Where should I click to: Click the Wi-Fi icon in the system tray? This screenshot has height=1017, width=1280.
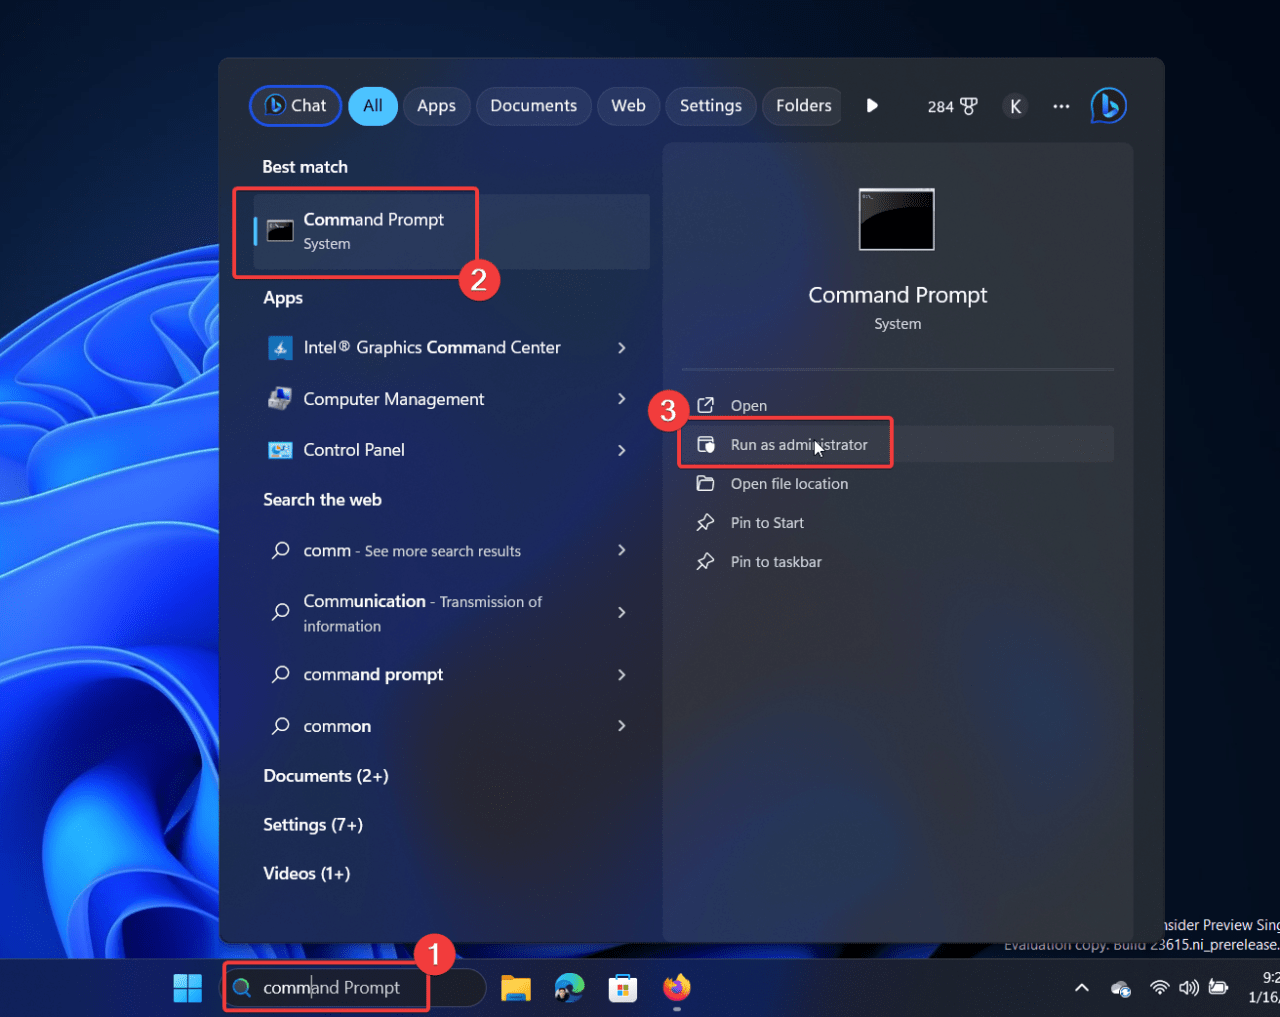click(1159, 988)
